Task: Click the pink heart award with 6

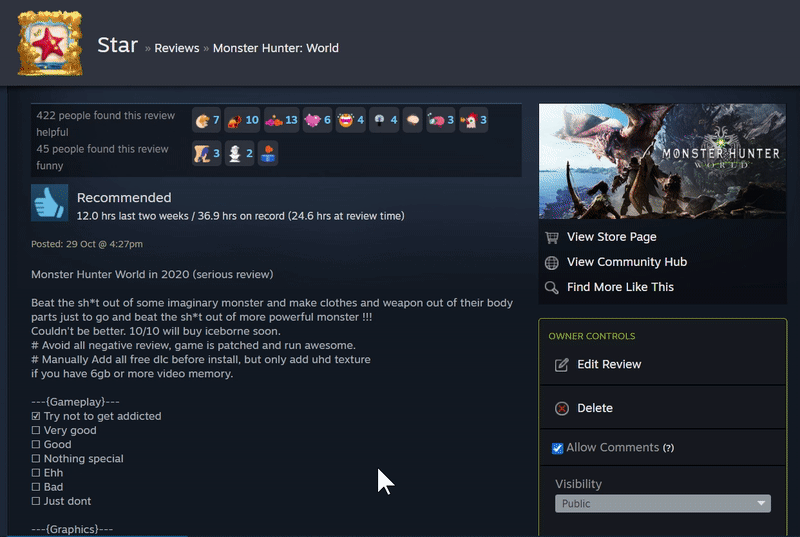Action: (x=317, y=120)
